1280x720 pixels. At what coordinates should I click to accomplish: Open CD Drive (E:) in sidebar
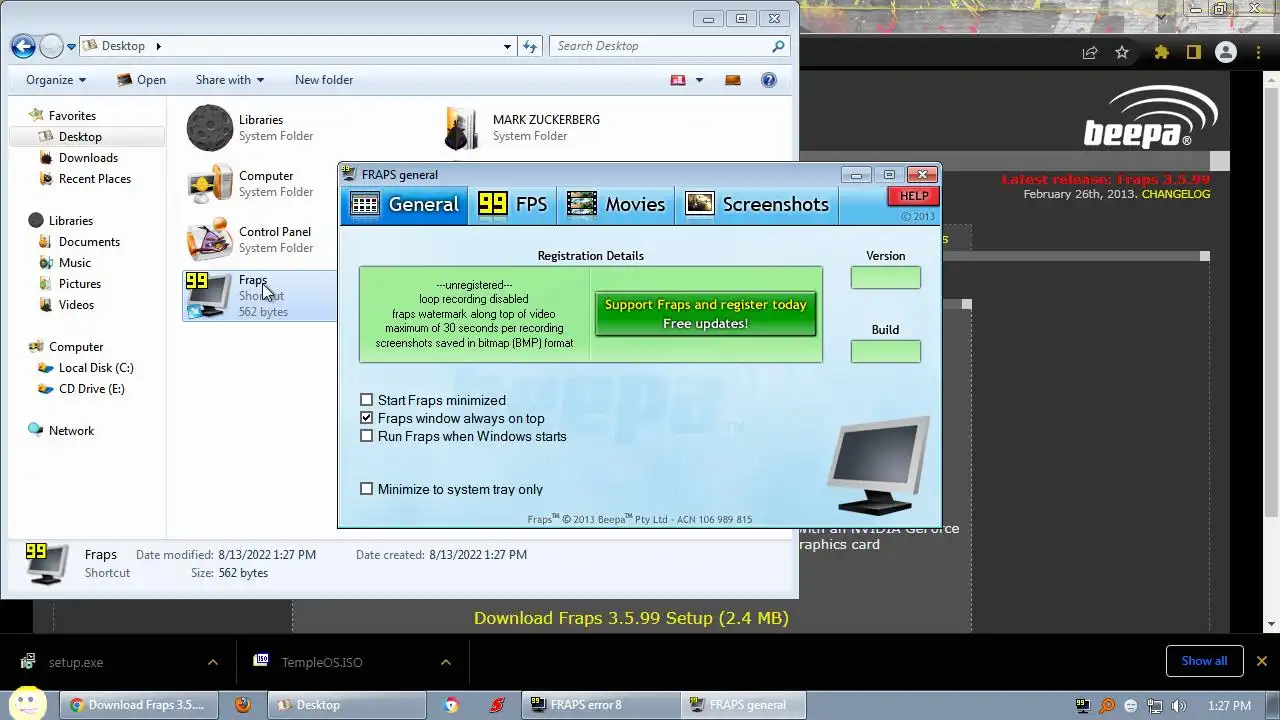pyautogui.click(x=91, y=389)
